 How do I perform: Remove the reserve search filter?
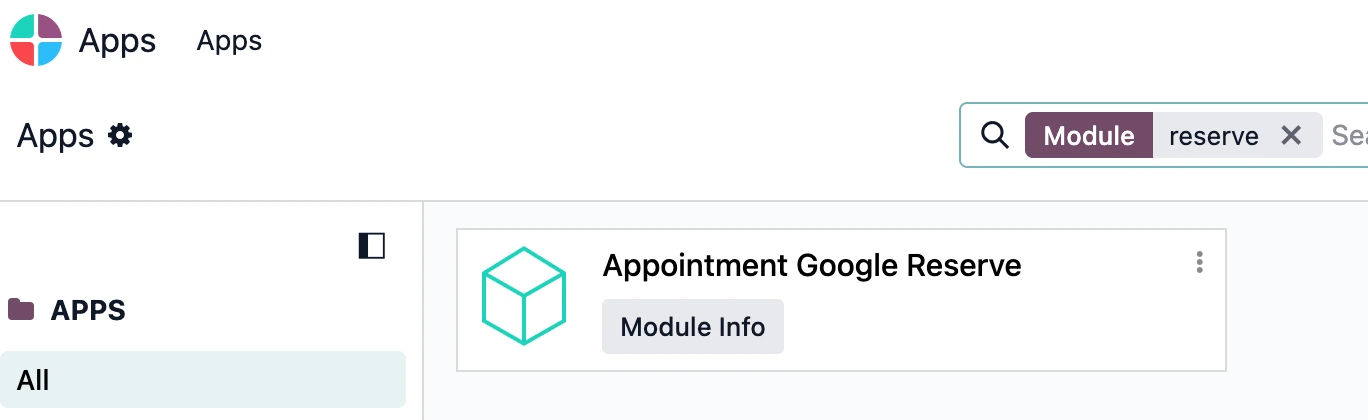(1291, 135)
